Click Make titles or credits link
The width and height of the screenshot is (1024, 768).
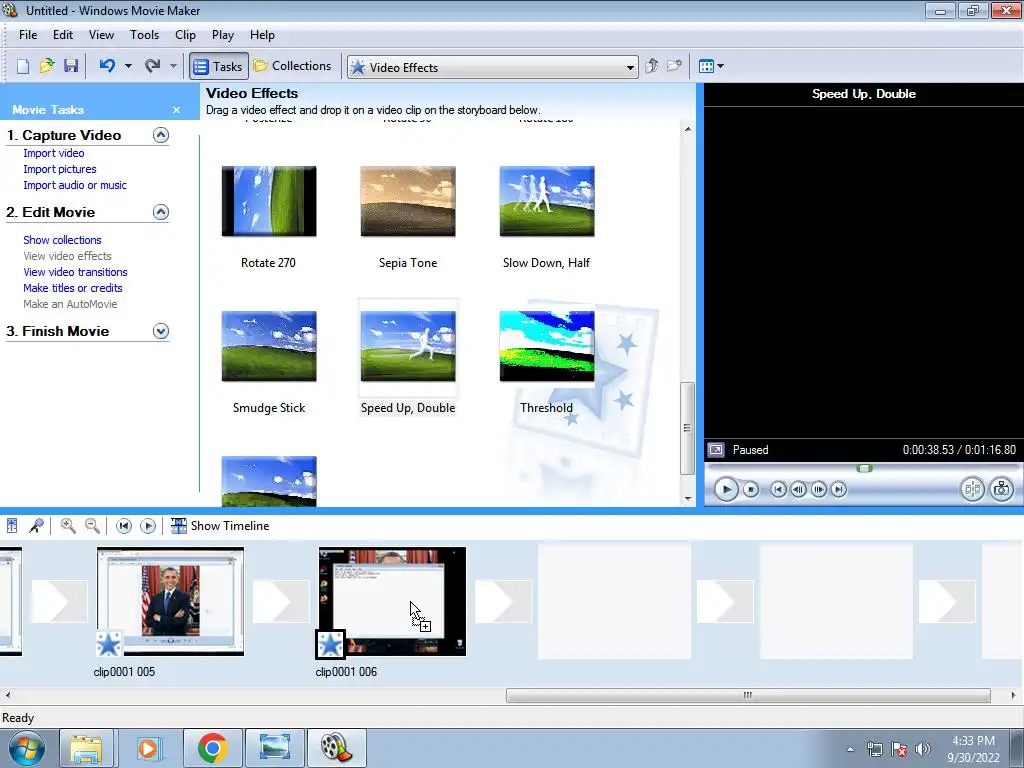click(73, 288)
